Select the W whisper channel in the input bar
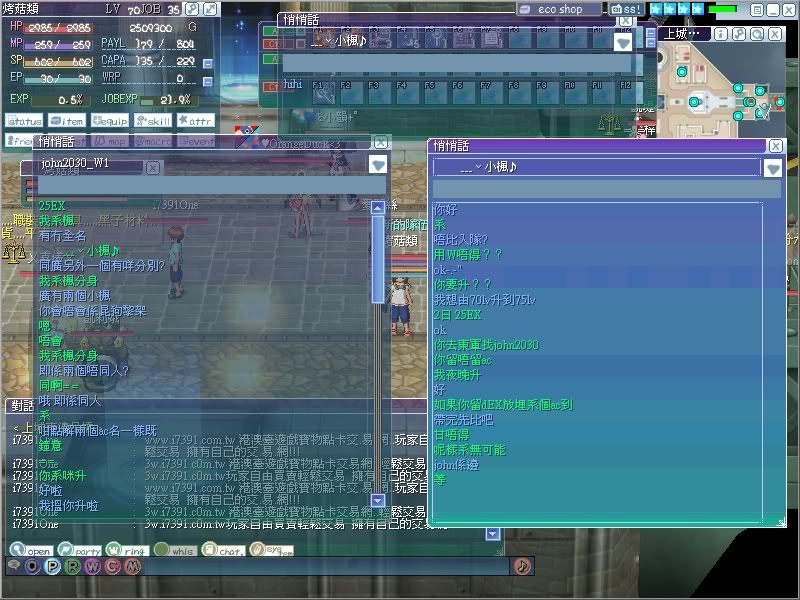 (x=92, y=566)
